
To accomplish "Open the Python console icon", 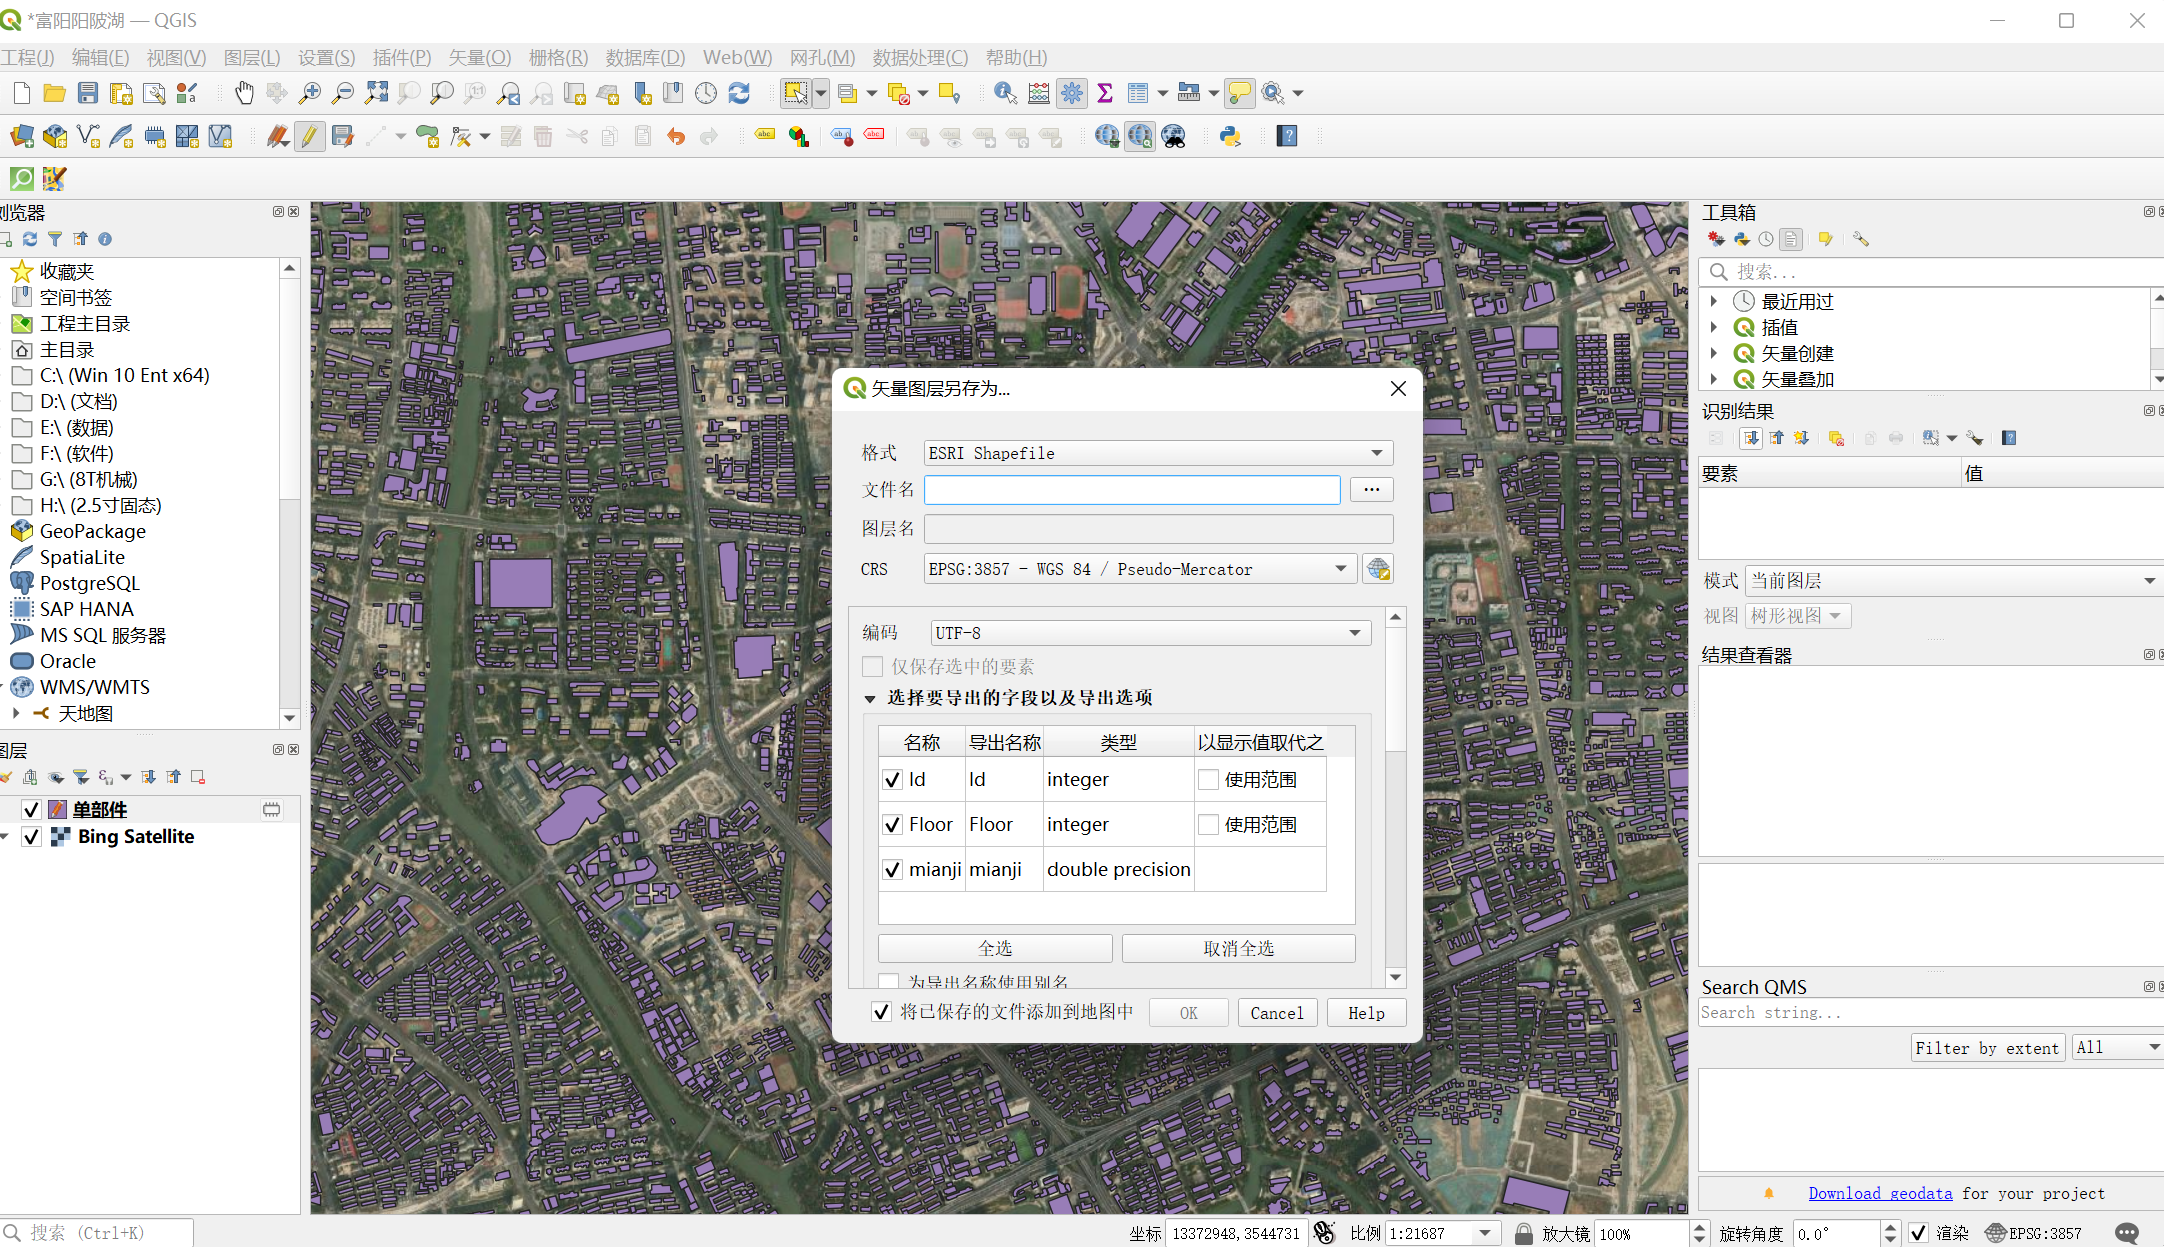I will pyautogui.click(x=1230, y=136).
